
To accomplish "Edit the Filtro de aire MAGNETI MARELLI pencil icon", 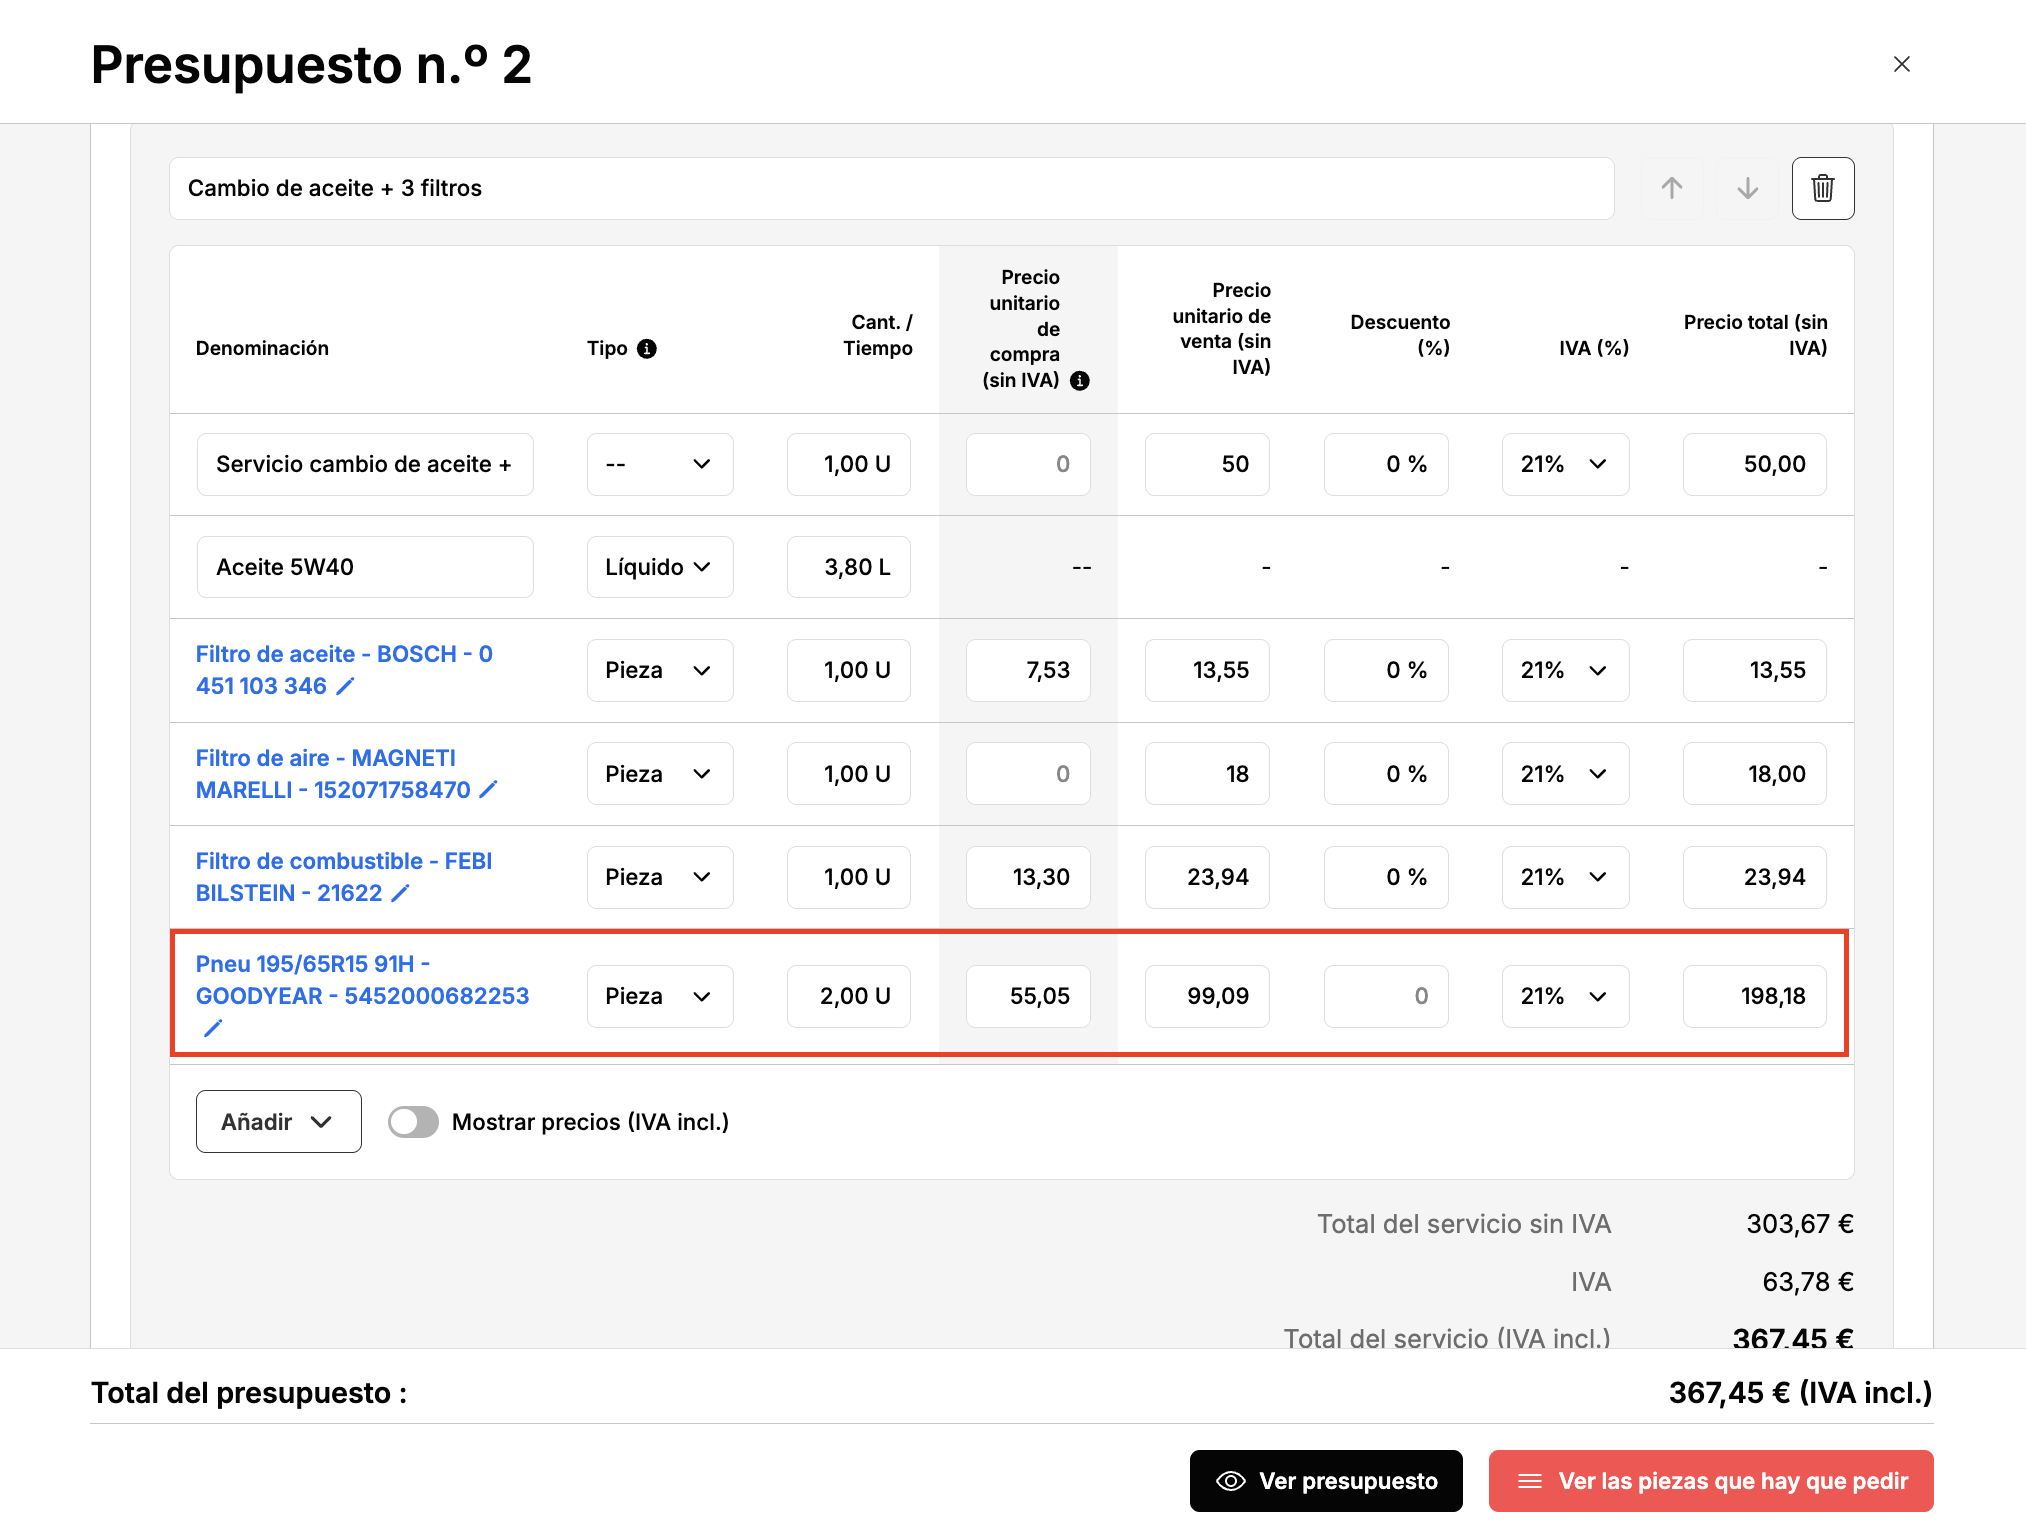I will [x=488, y=790].
